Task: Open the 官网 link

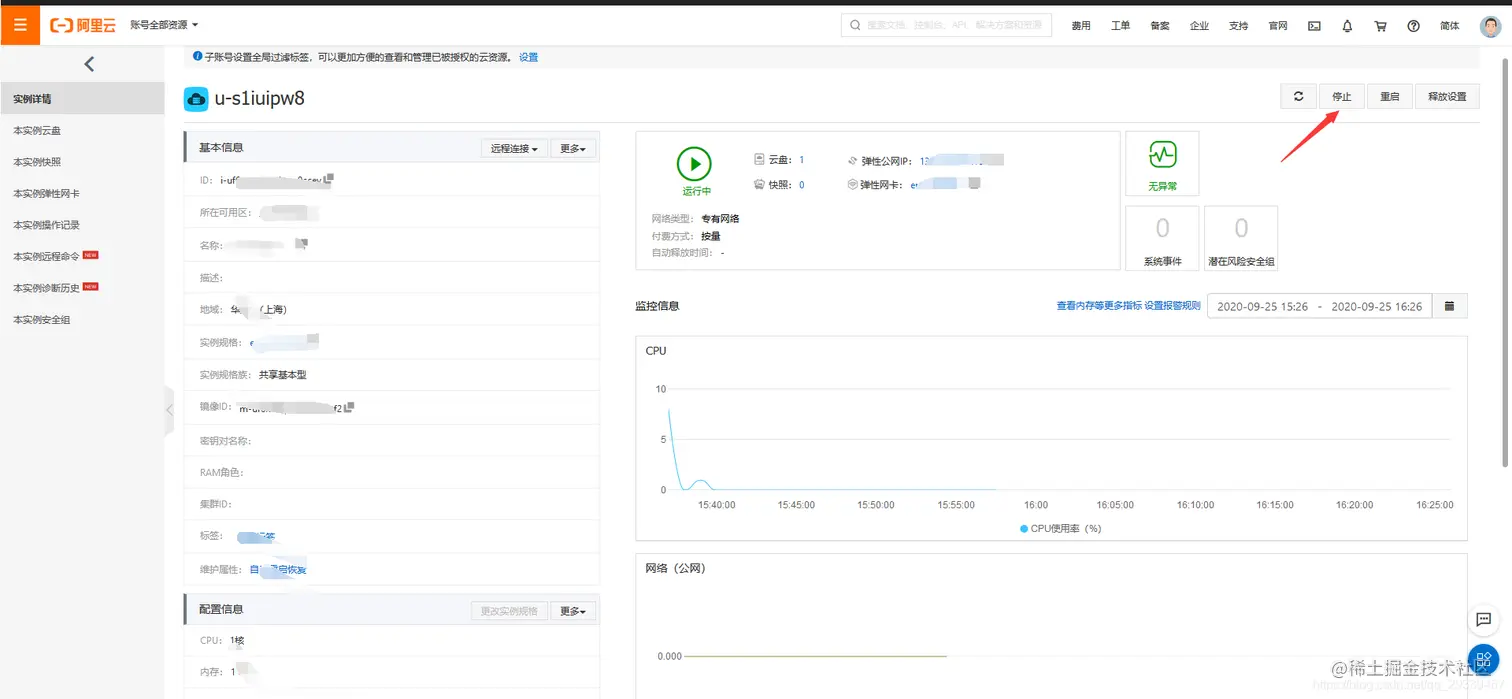Action: point(1278,26)
